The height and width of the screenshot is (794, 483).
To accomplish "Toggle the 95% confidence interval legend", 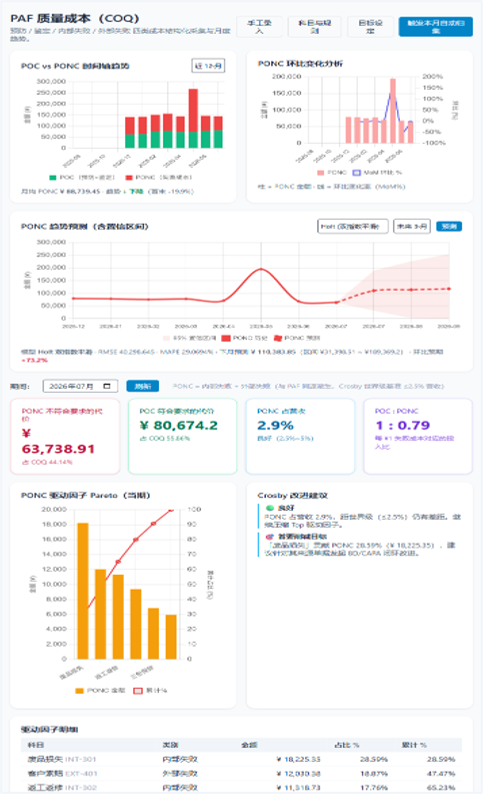I will [x=189, y=338].
